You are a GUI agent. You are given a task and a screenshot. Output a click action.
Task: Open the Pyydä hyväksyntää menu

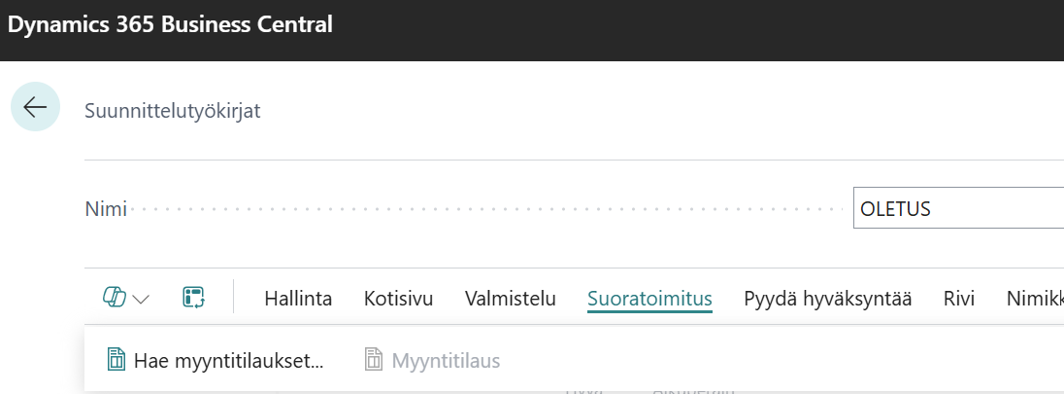(828, 298)
